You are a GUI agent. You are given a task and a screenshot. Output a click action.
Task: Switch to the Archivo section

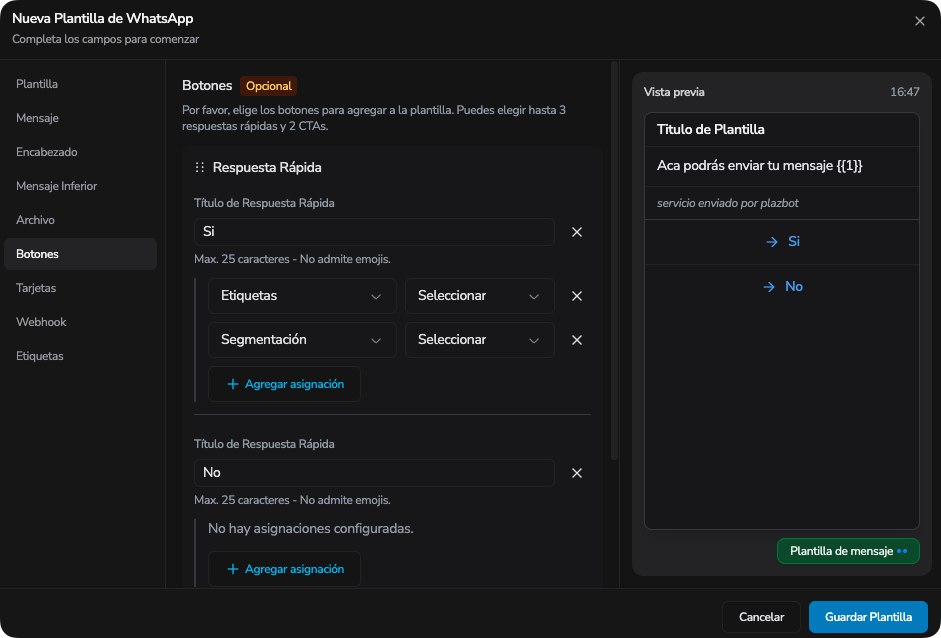80,220
